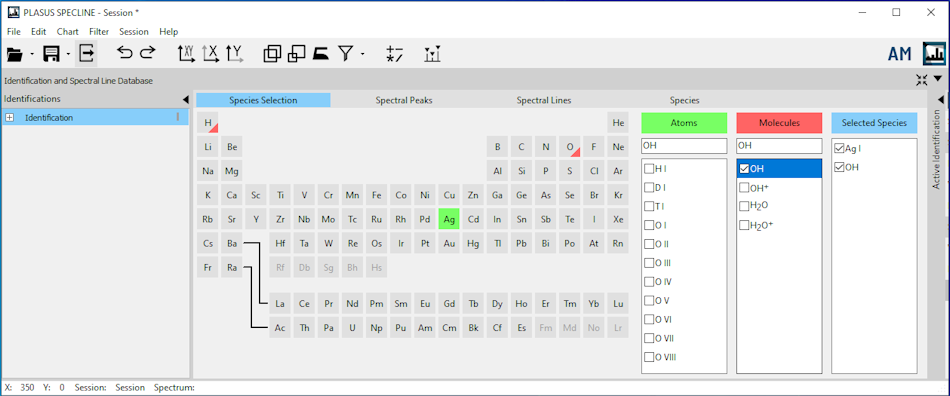The image size is (950, 396).
Task: Select the Cu element button
Action: point(449,195)
